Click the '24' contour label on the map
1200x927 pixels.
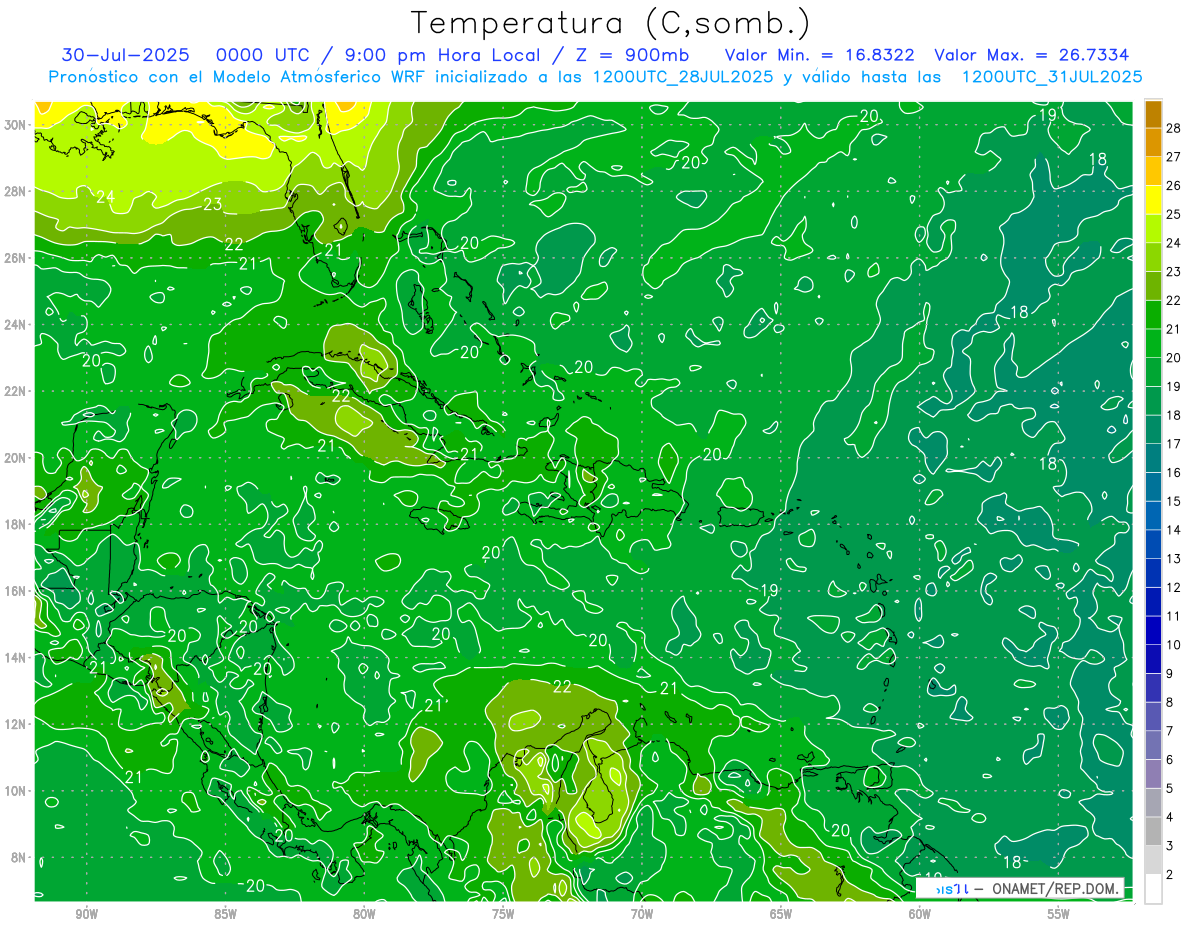point(105,197)
